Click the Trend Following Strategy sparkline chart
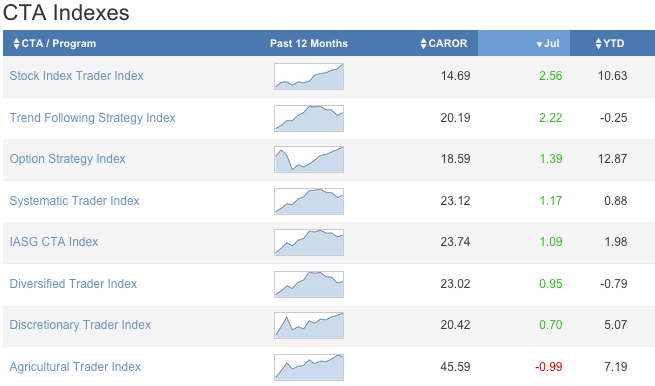Viewport: 655px width, 386px height. (309, 118)
